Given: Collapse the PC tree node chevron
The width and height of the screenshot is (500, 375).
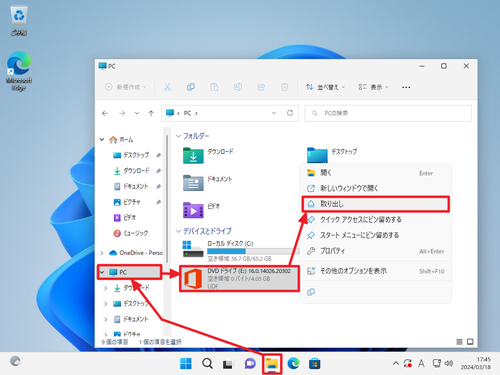Looking at the screenshot, I should (102, 272).
